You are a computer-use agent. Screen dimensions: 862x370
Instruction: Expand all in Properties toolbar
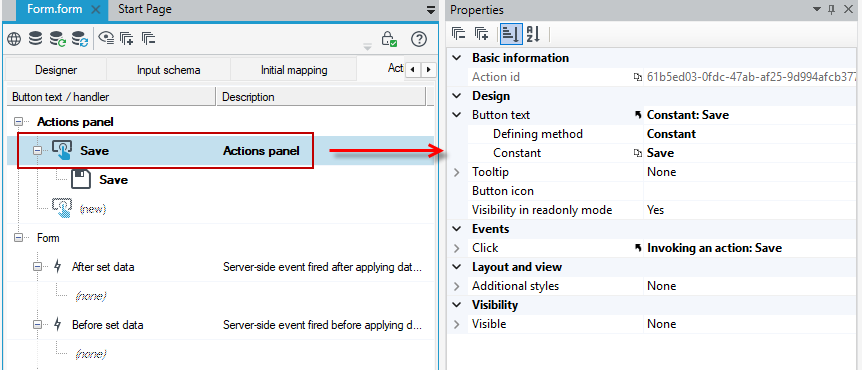(482, 34)
